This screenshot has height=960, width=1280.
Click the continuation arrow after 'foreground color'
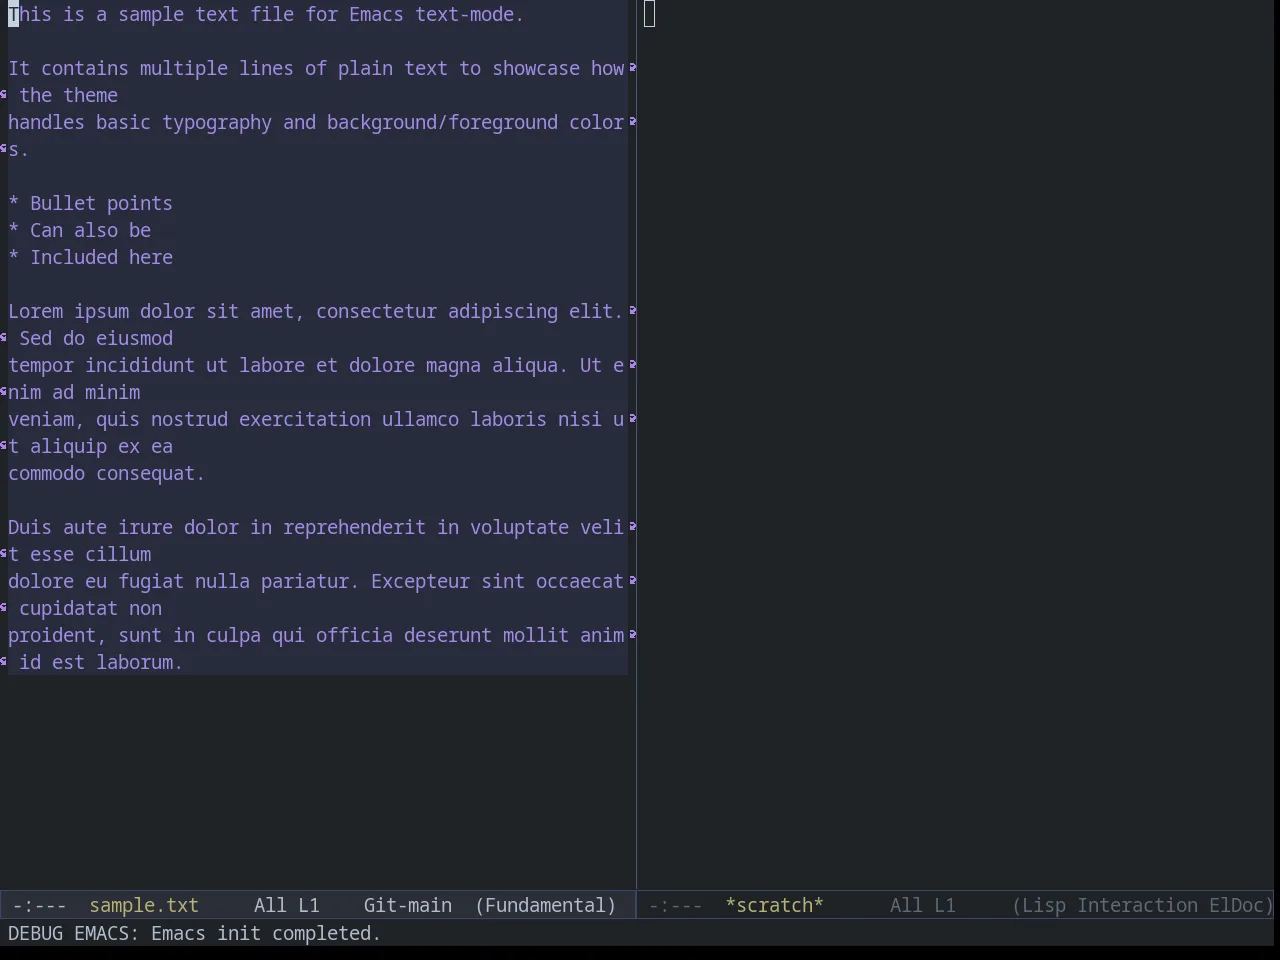[633, 122]
